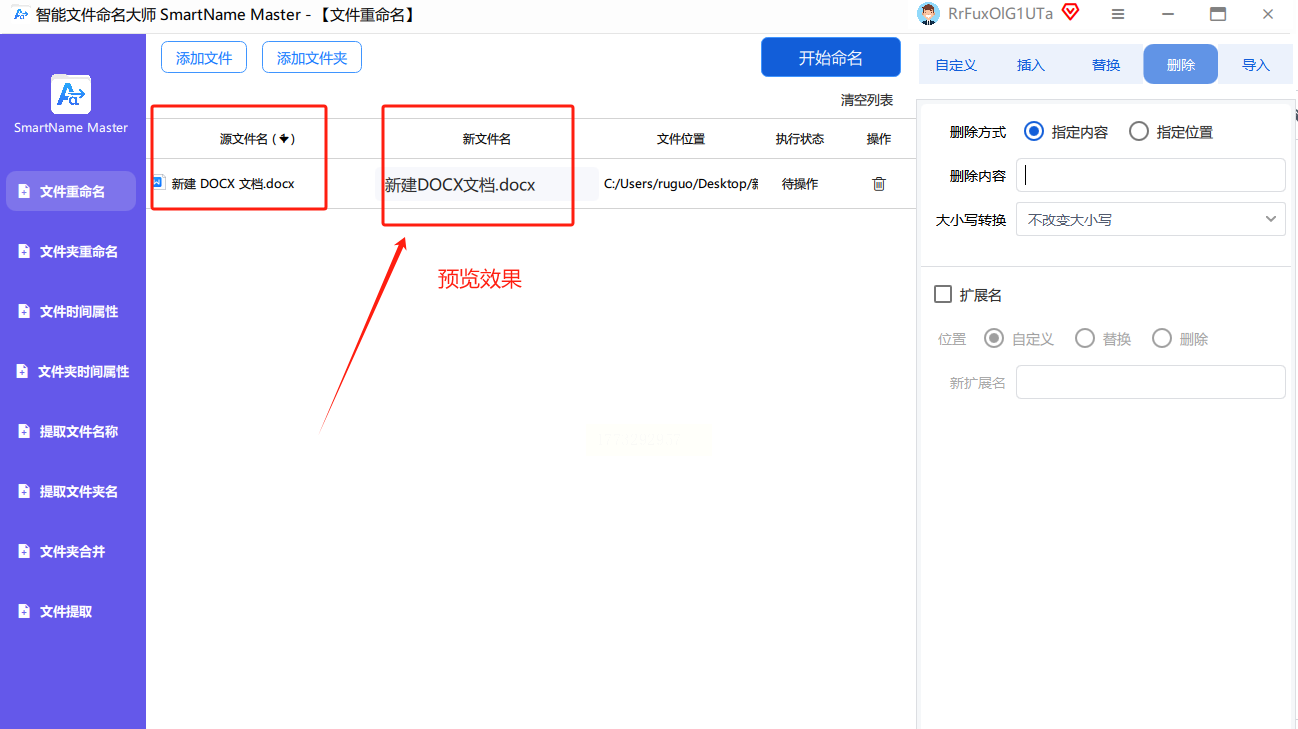Open the hamburger menu in title bar

pos(1118,14)
